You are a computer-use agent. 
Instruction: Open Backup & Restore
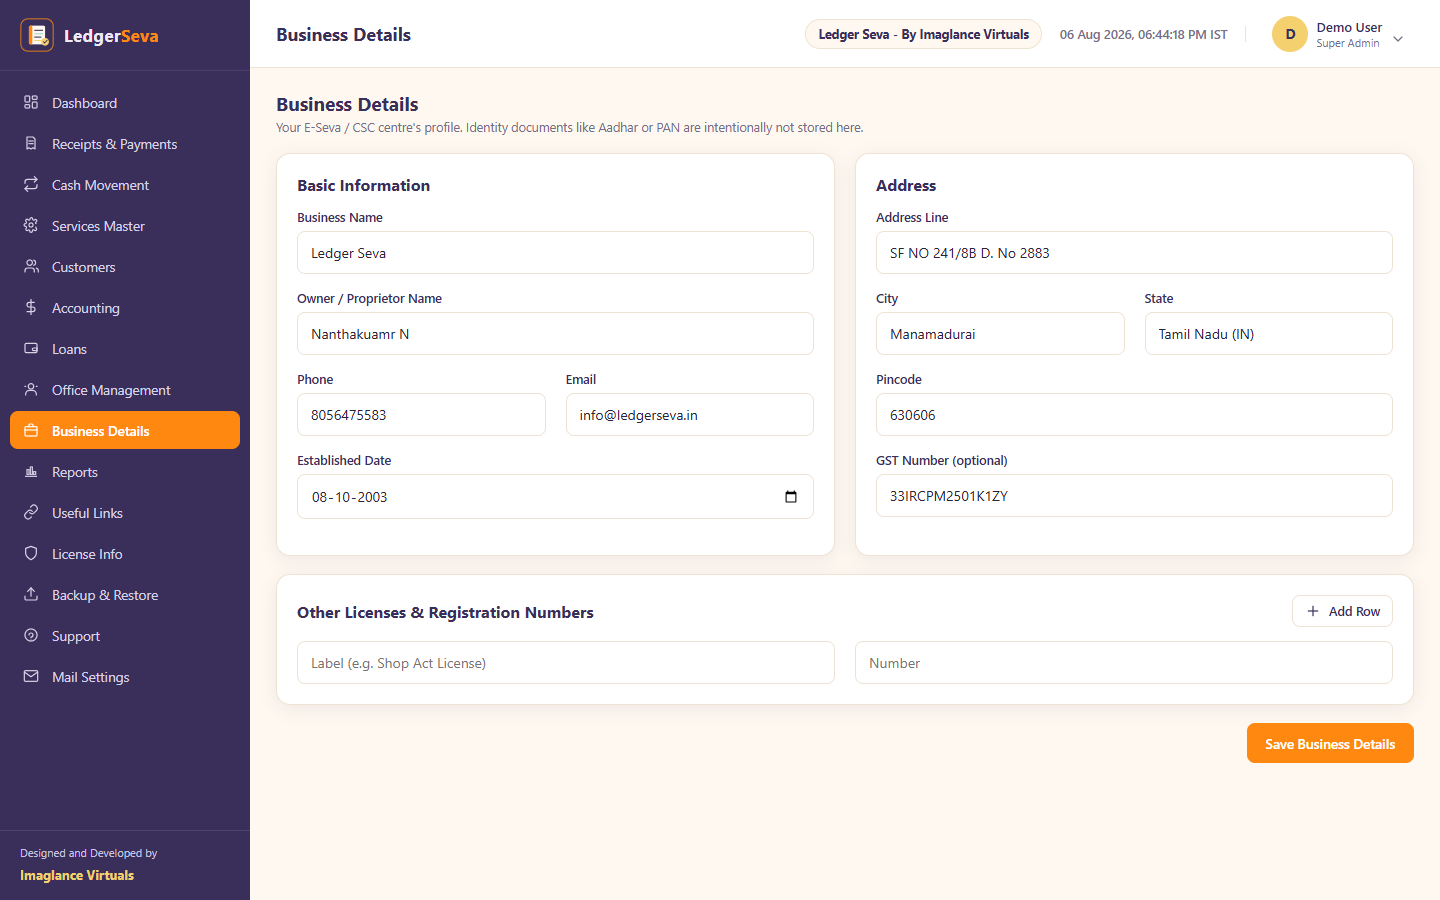tap(125, 595)
